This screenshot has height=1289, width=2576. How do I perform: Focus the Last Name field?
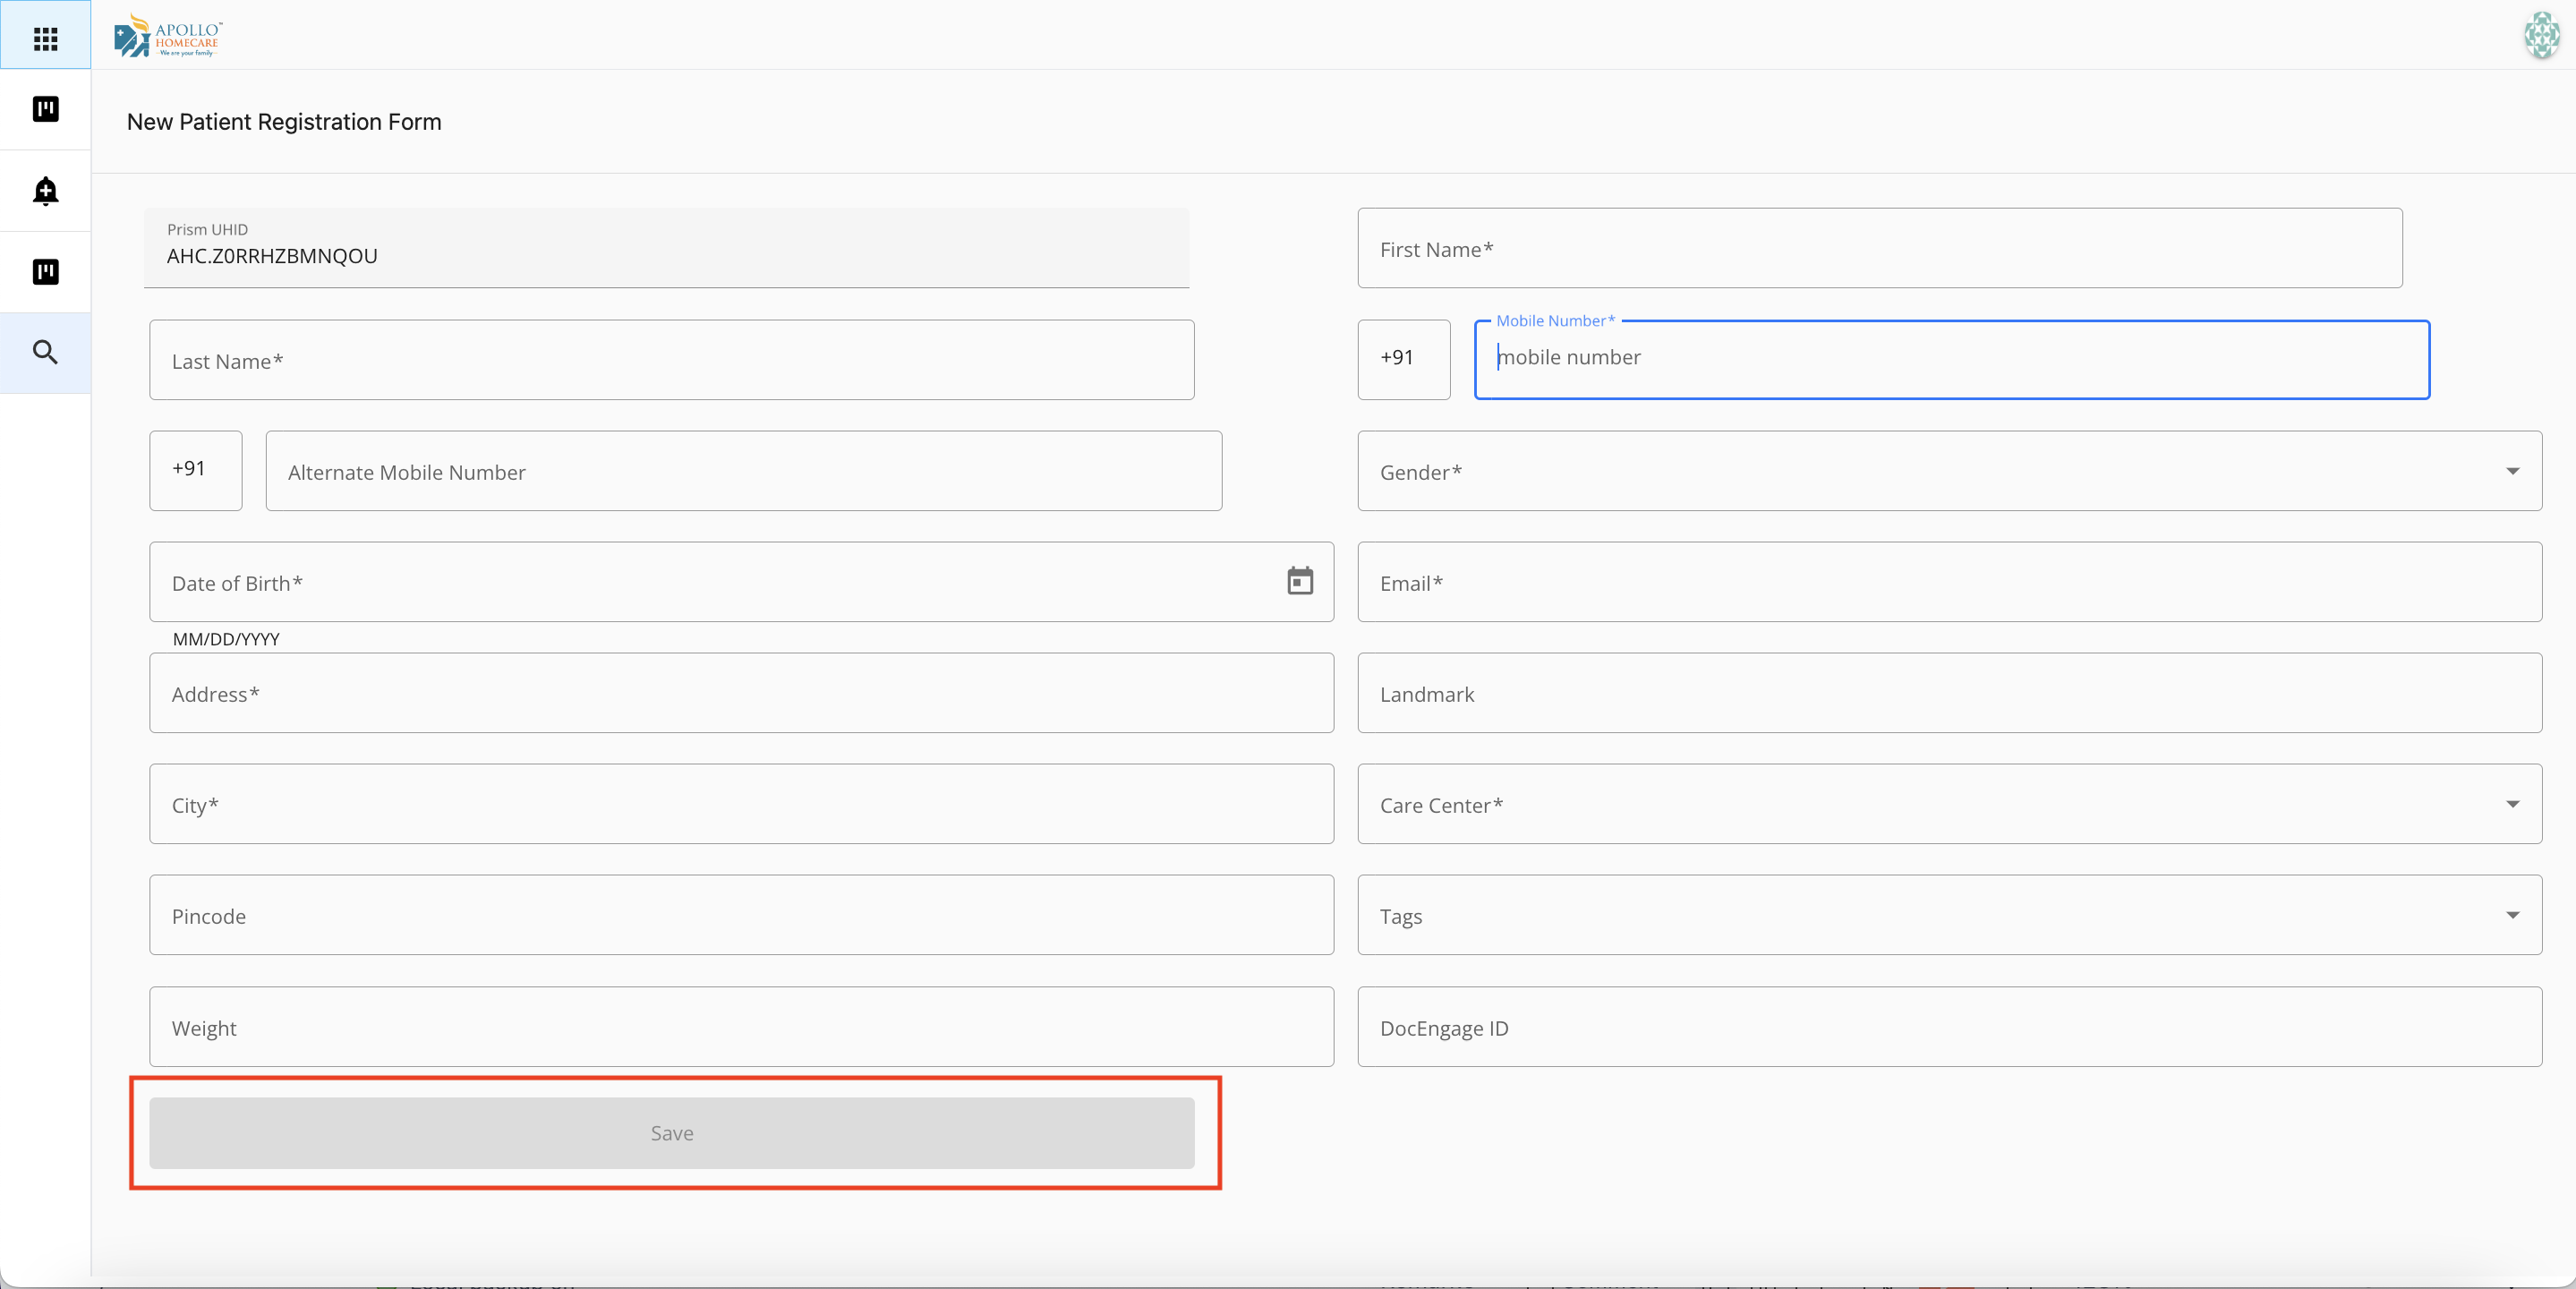pos(670,360)
